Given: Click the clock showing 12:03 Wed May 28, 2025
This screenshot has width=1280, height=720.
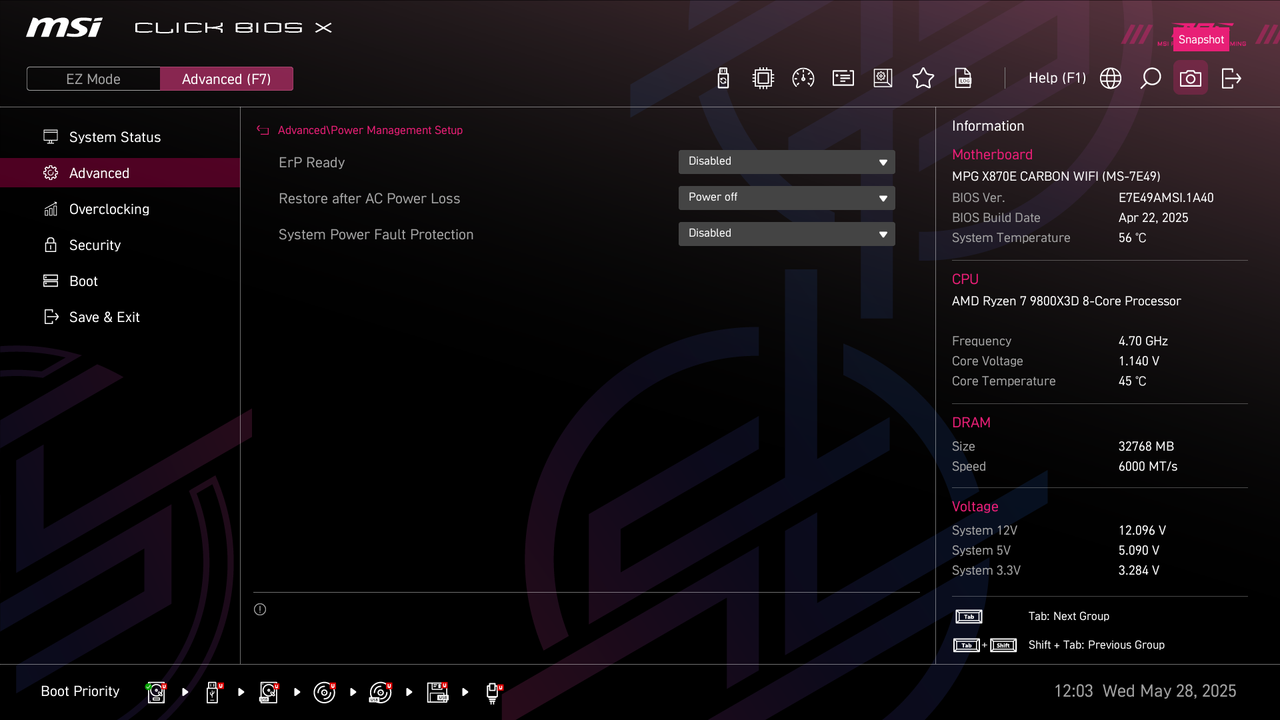Looking at the screenshot, I should click(x=1145, y=691).
